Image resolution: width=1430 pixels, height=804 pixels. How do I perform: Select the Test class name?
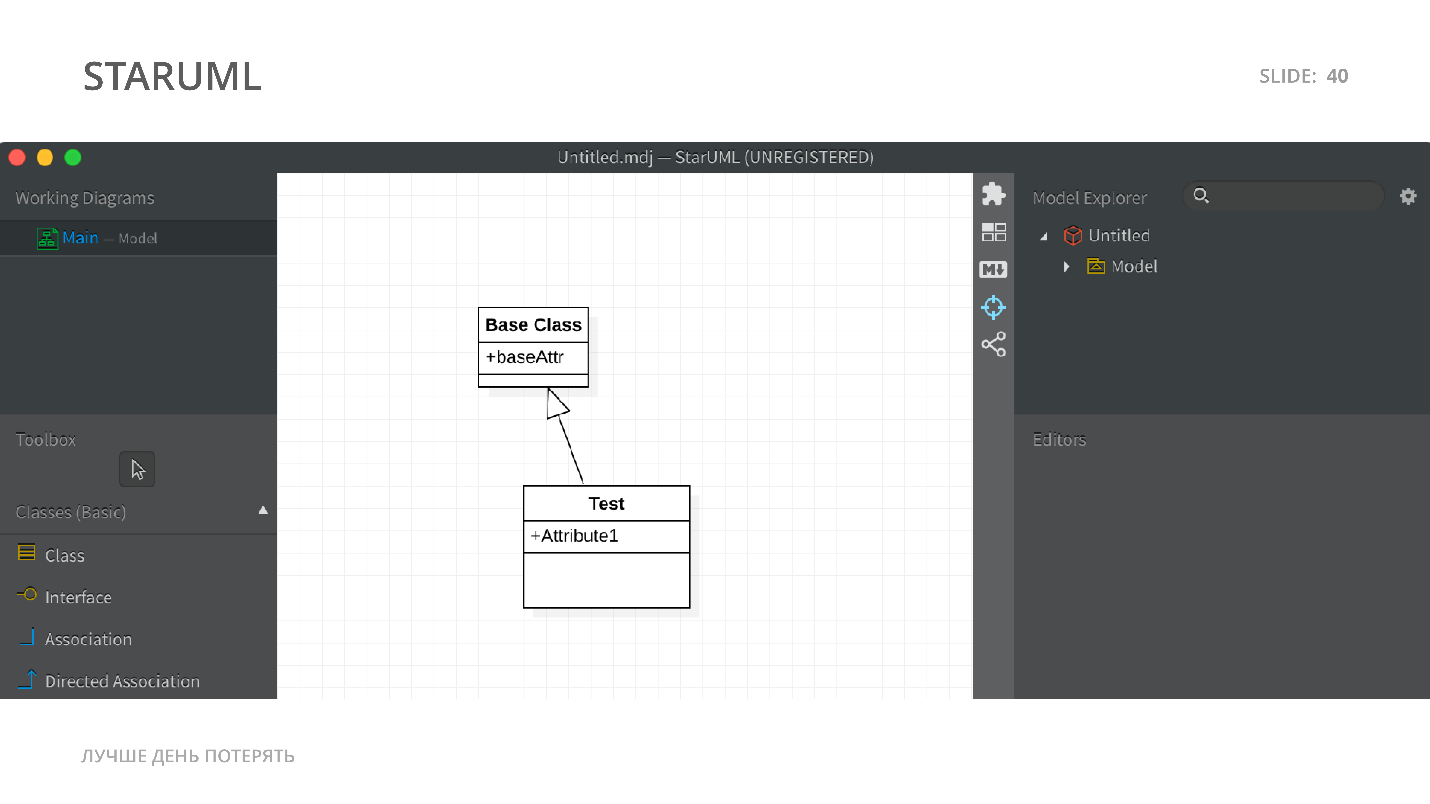pyautogui.click(x=606, y=504)
